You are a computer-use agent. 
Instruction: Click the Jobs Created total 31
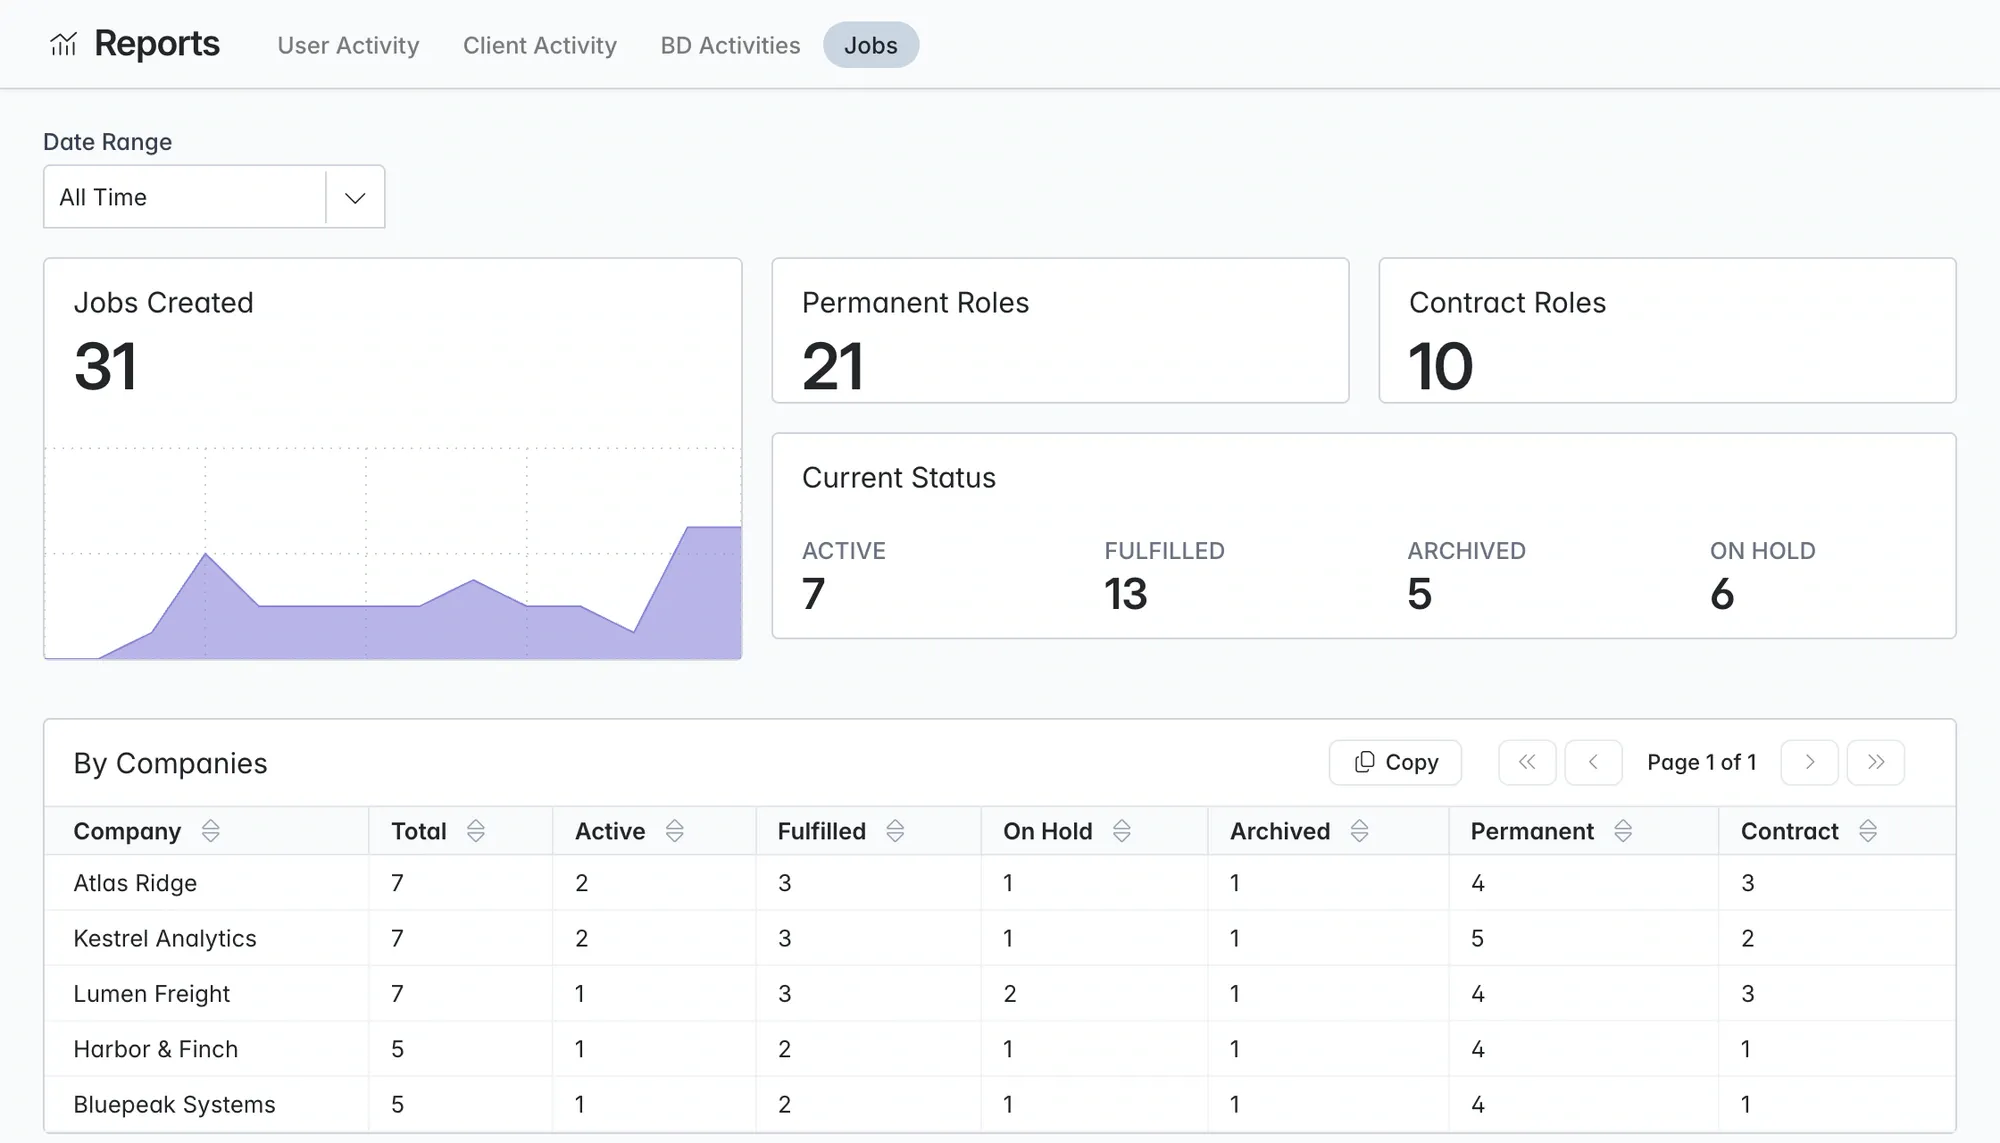[105, 367]
